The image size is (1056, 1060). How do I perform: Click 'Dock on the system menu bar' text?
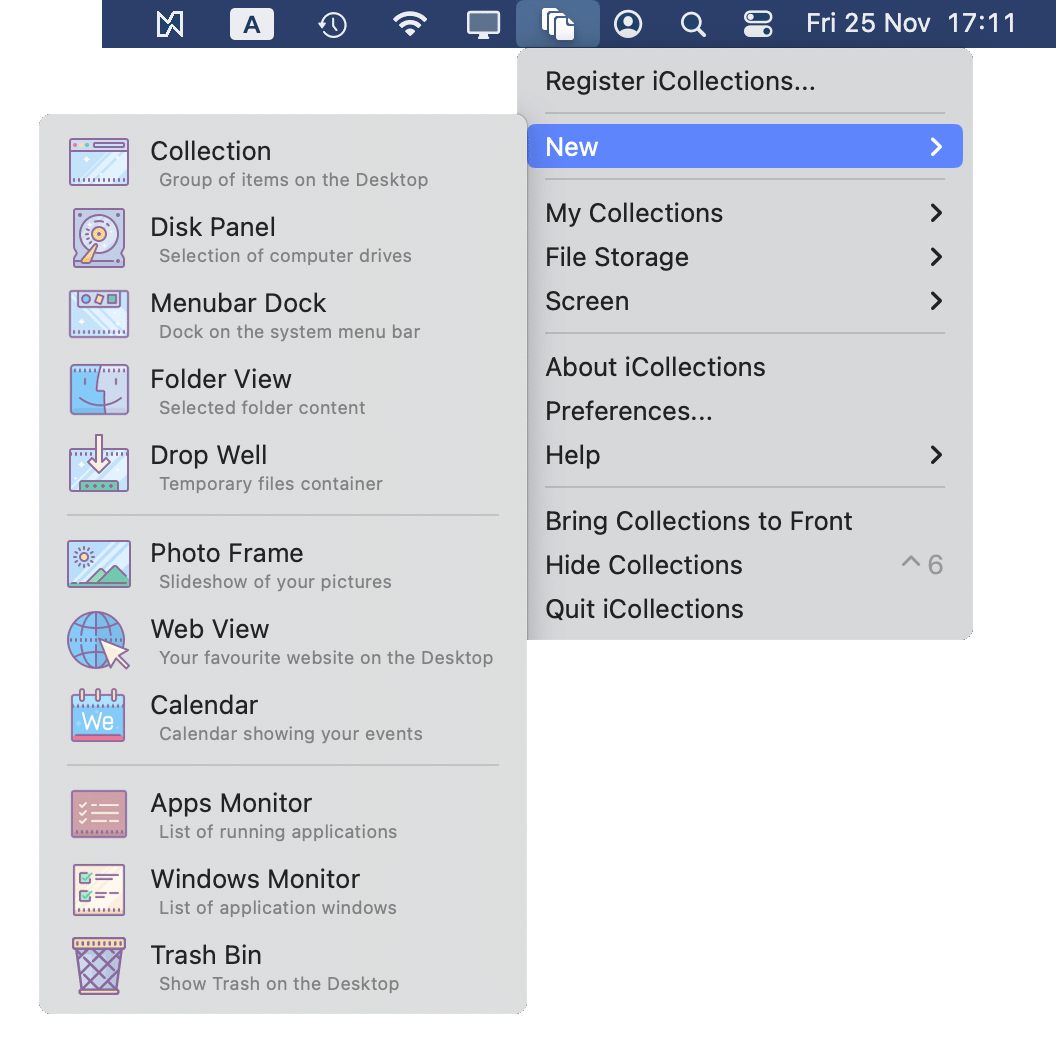click(289, 332)
